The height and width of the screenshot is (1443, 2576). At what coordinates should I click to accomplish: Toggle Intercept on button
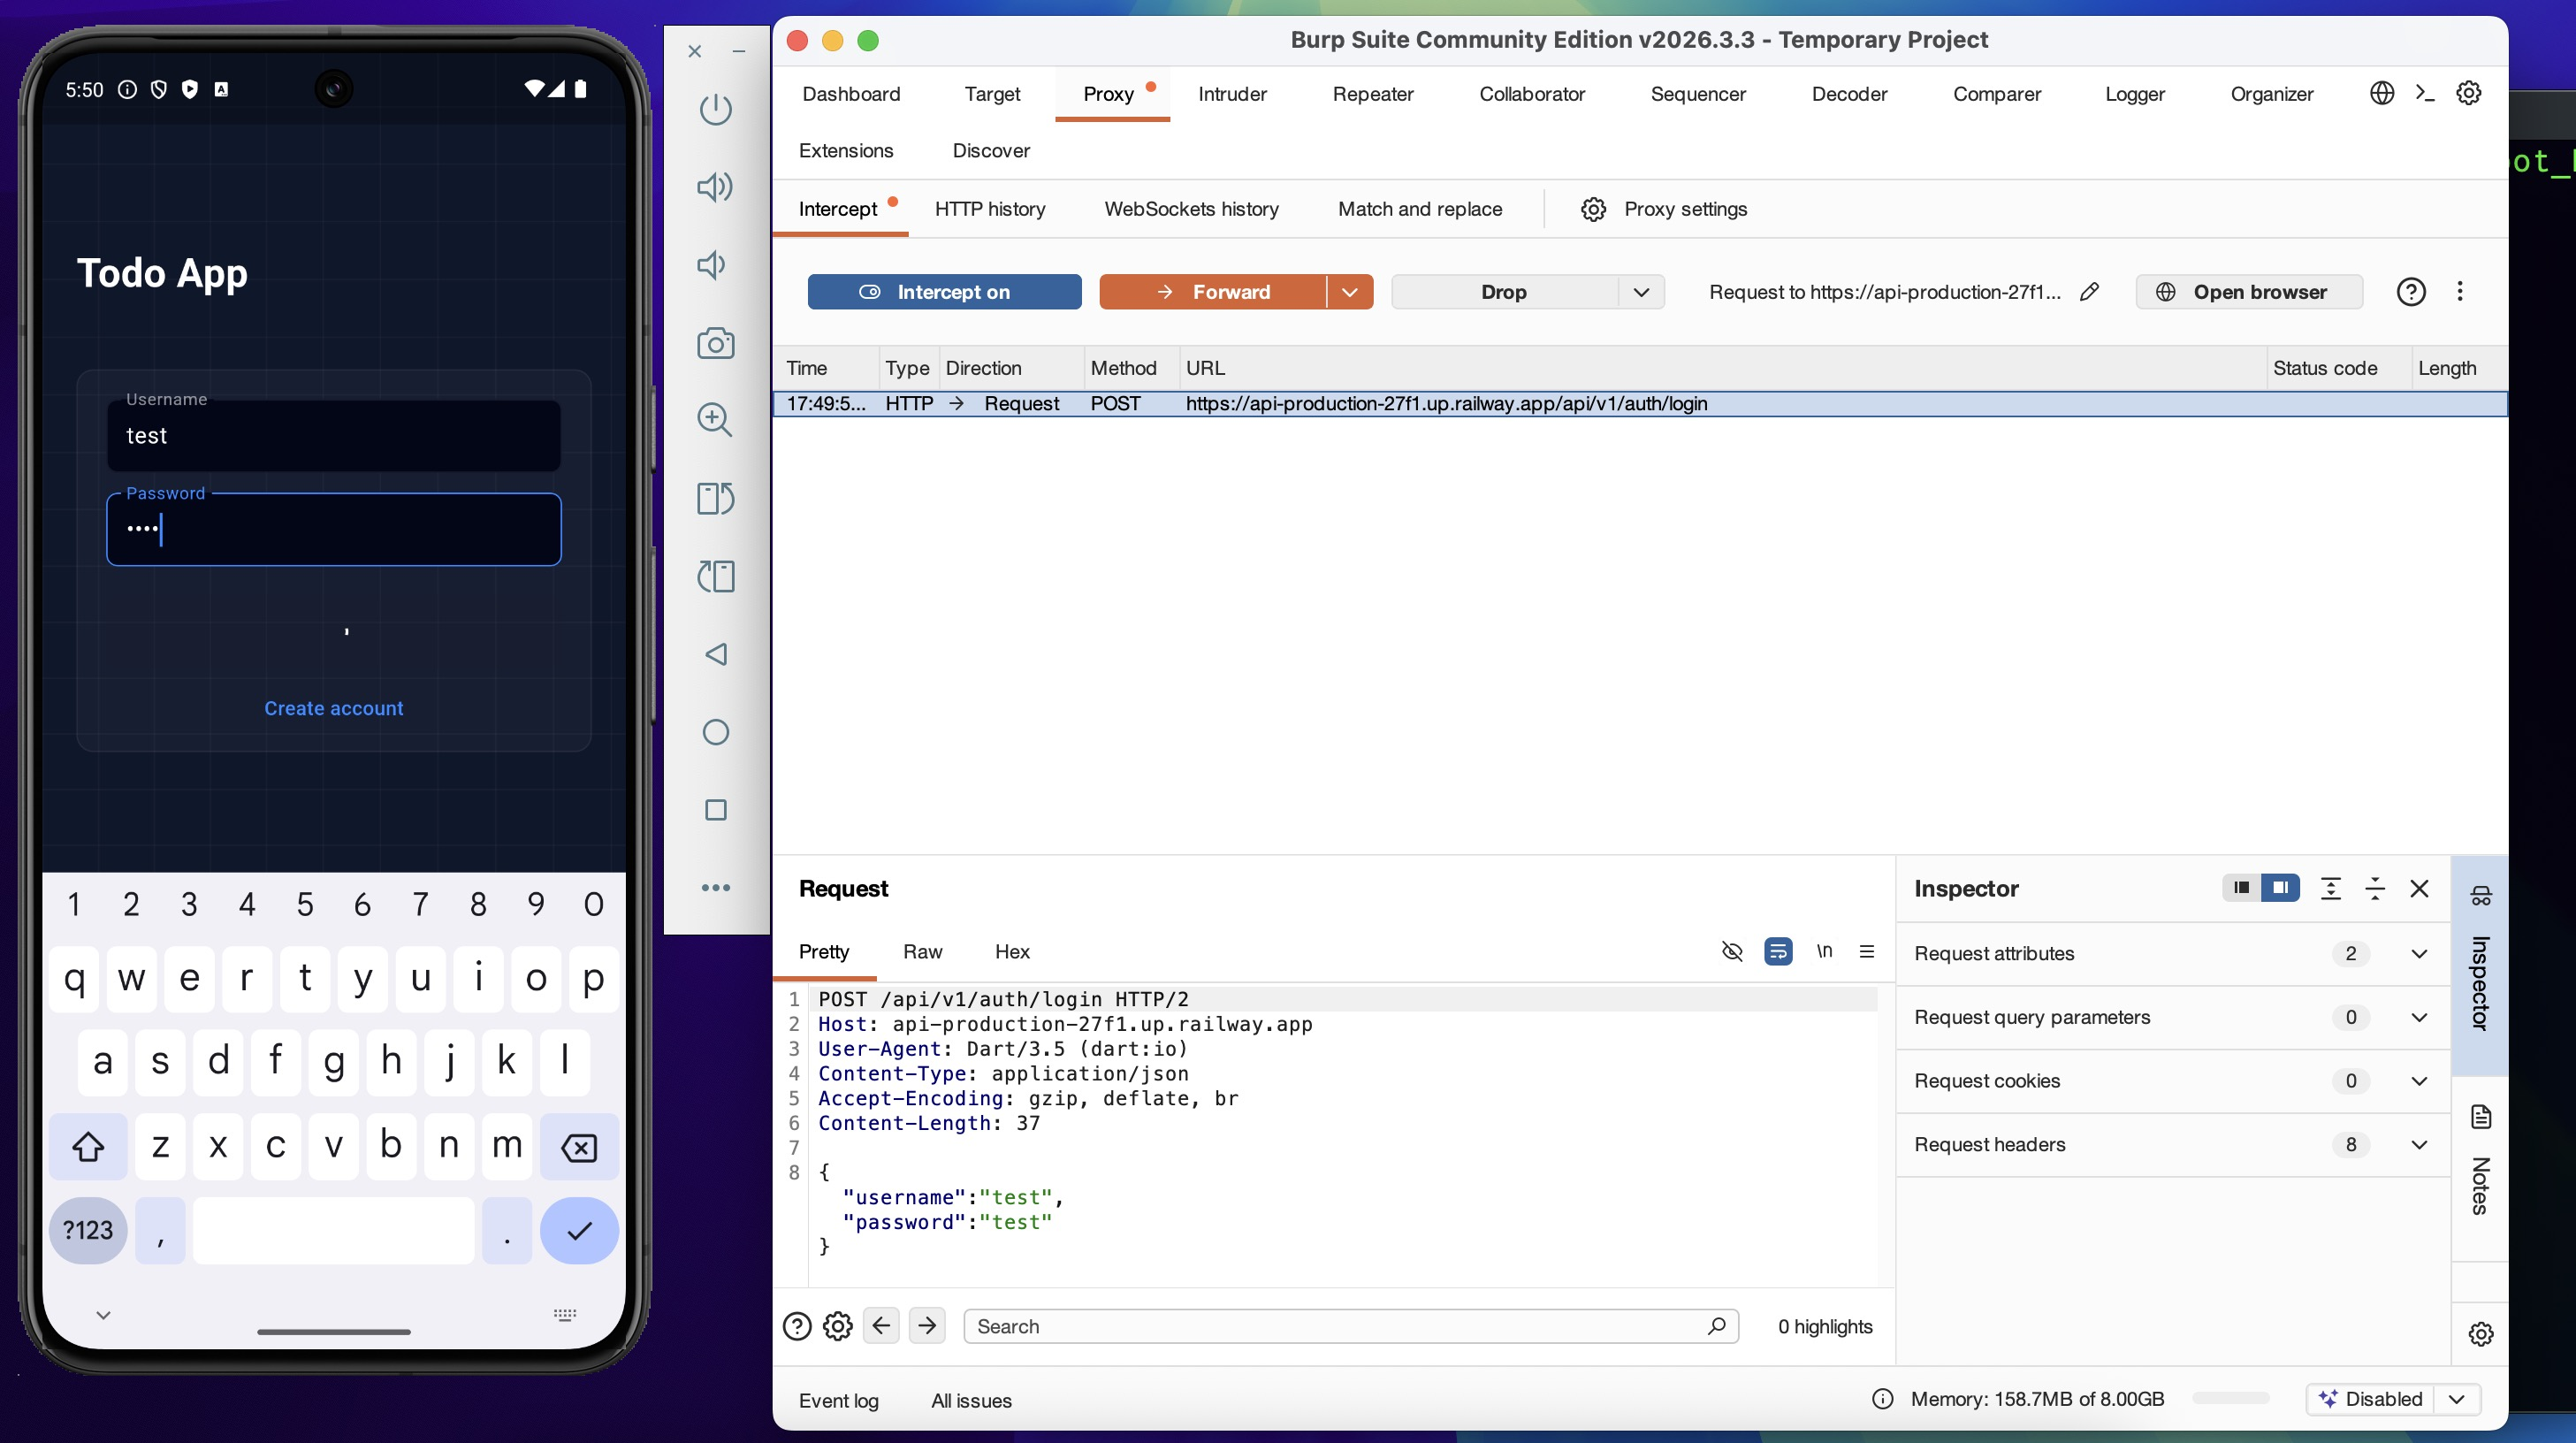pos(944,292)
